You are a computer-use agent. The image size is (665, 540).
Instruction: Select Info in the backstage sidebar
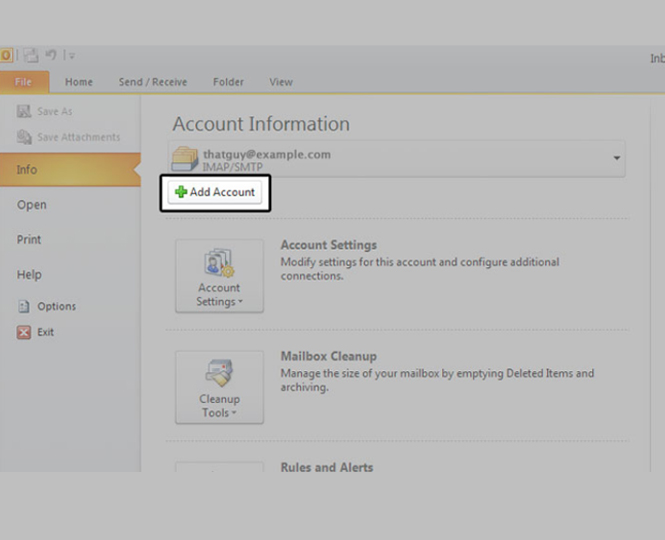pyautogui.click(x=27, y=170)
